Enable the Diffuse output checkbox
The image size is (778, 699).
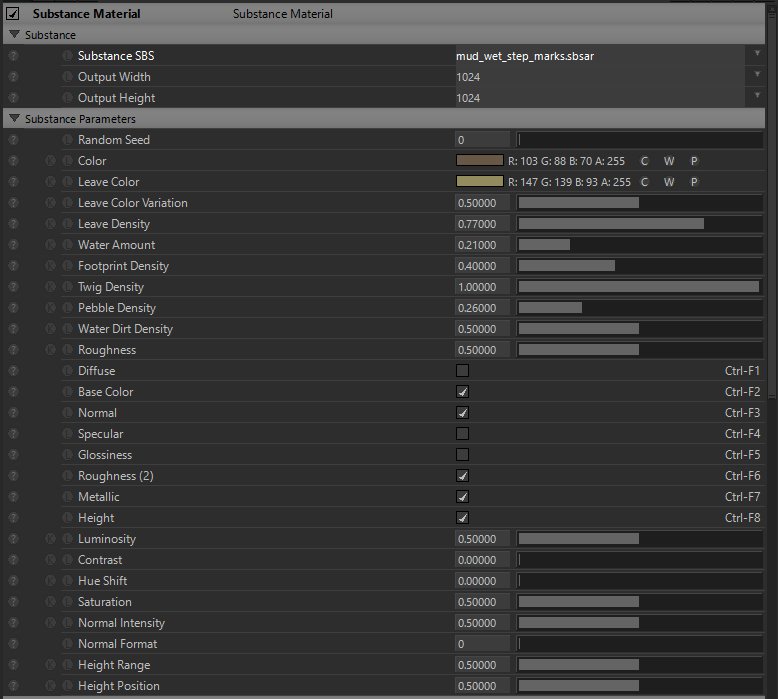tap(462, 371)
